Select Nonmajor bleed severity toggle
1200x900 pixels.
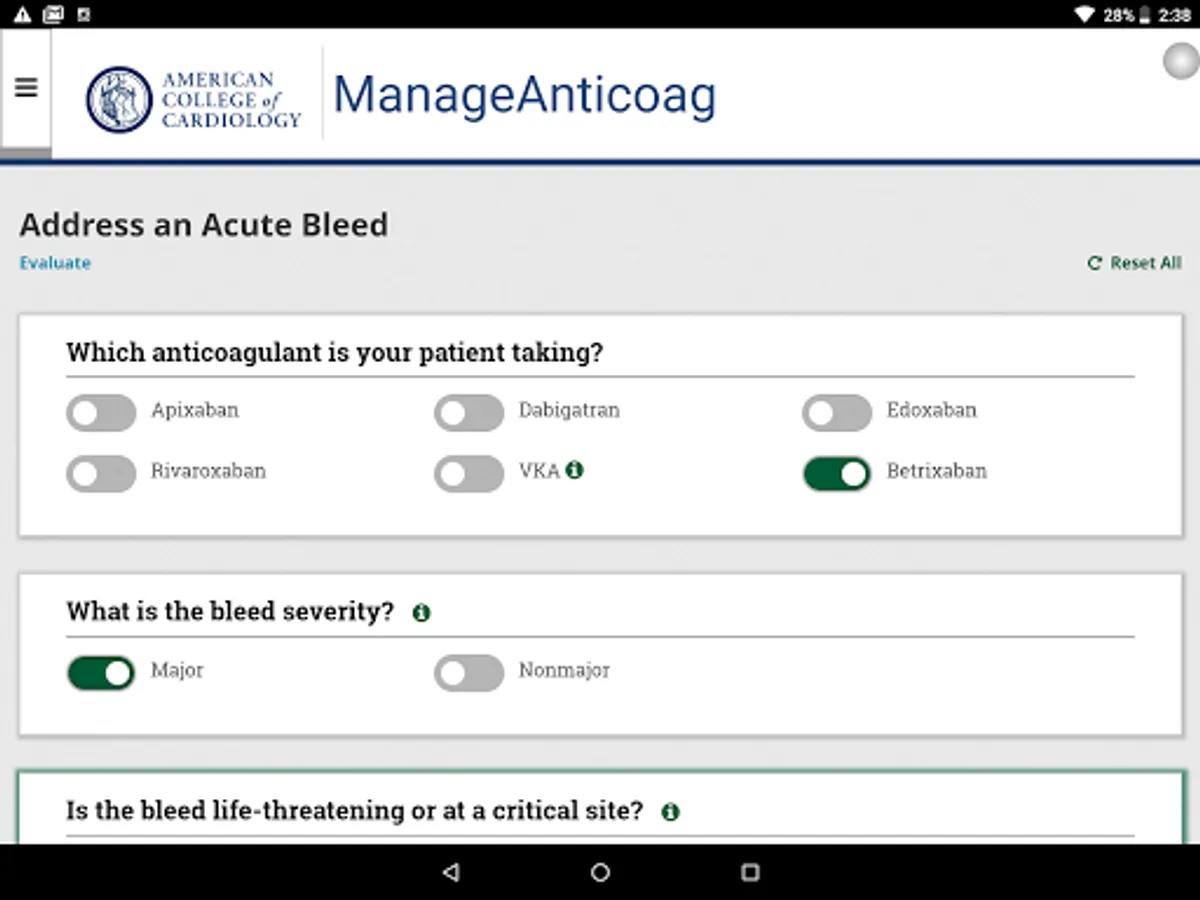click(x=468, y=673)
